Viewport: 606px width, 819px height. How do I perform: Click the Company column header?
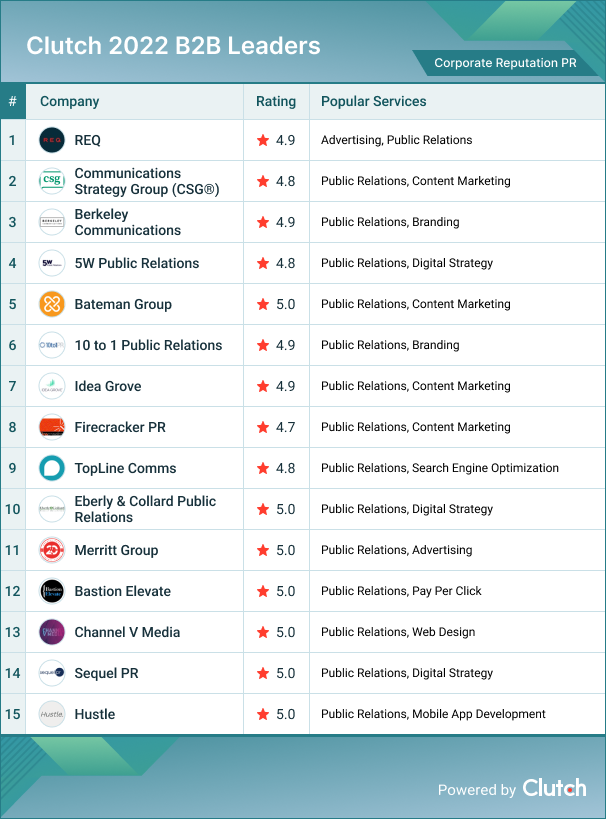(x=69, y=101)
